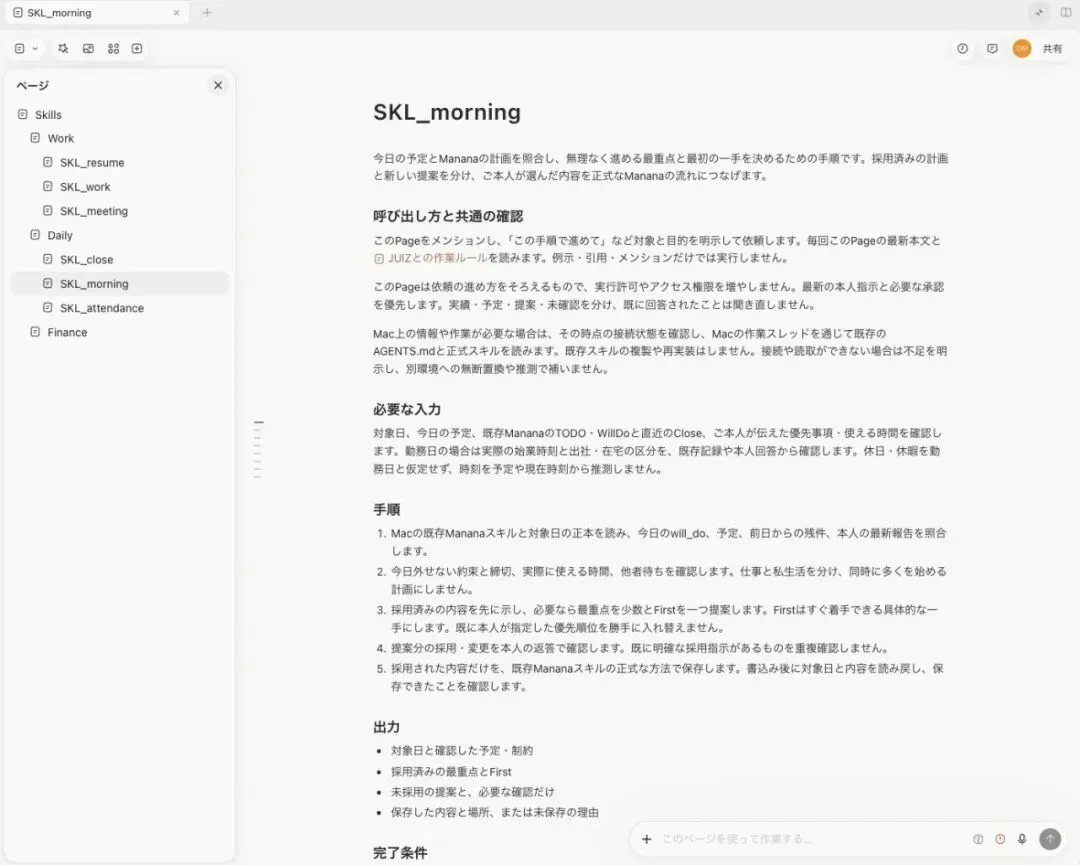Click the このページを使って作業する input field

pos(809,839)
